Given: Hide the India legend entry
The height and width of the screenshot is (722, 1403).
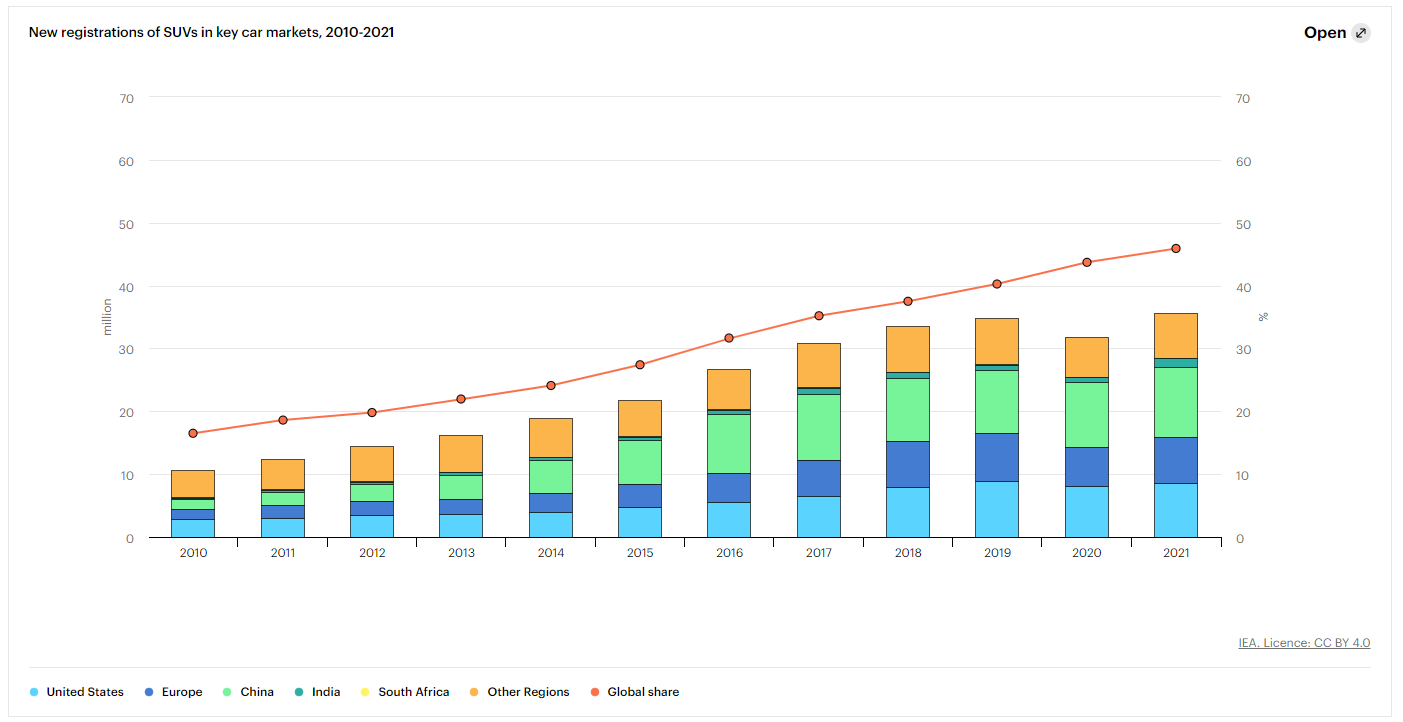Looking at the screenshot, I should click(317, 692).
